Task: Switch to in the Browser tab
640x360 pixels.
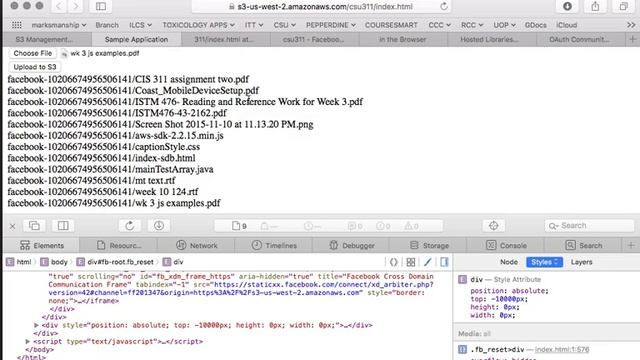Action: coord(402,40)
